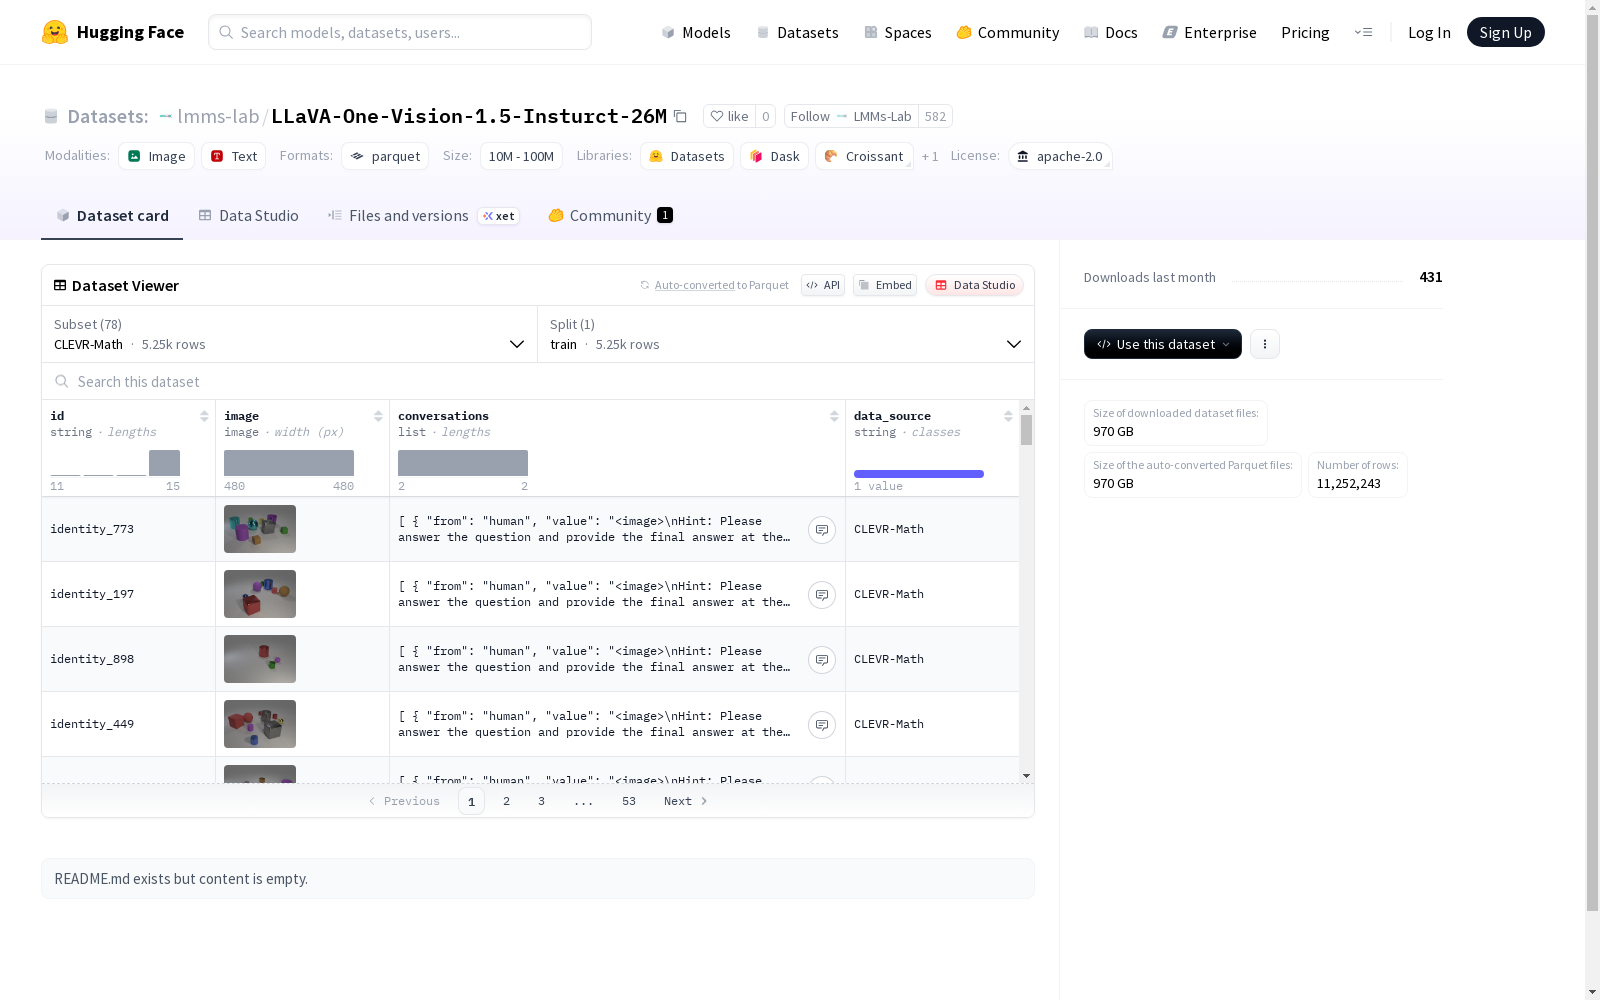Switch to the Data Studio tab
This screenshot has height=1000, width=1600.
point(248,216)
